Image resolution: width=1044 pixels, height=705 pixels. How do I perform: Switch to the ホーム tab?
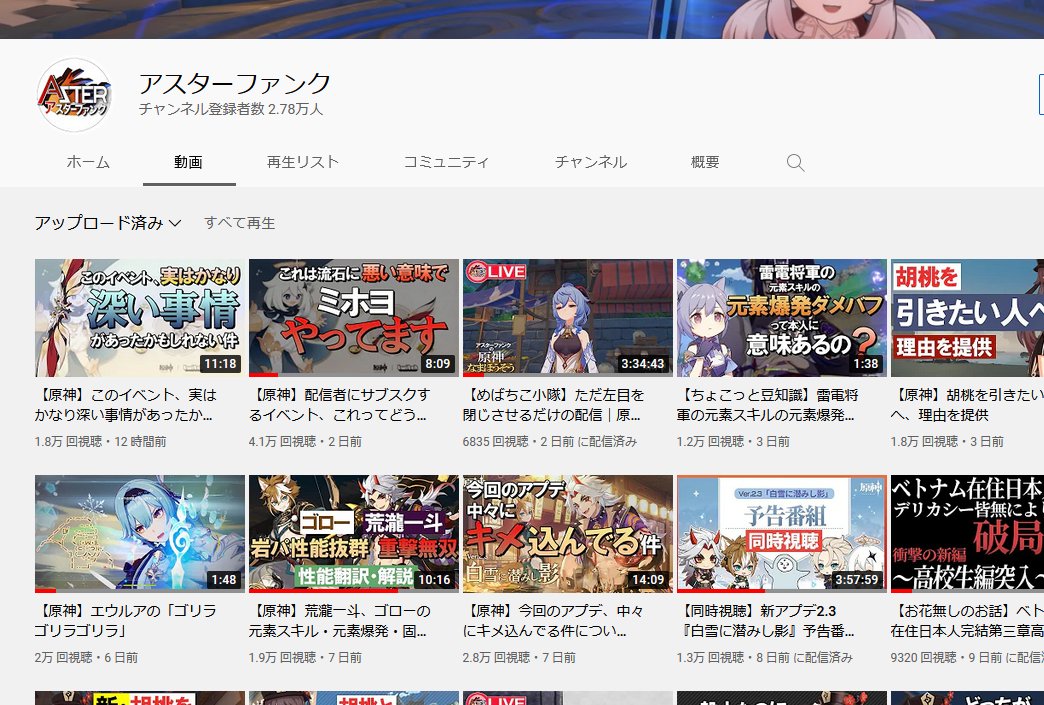click(88, 162)
